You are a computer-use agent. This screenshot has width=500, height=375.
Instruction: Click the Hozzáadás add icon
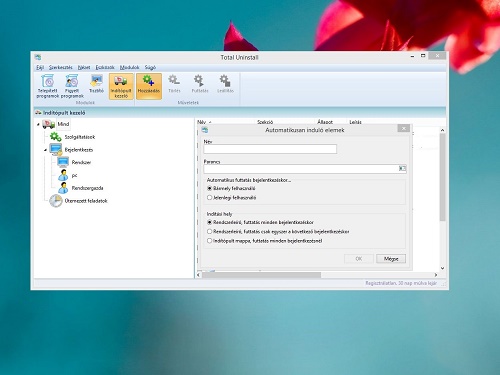tap(149, 86)
